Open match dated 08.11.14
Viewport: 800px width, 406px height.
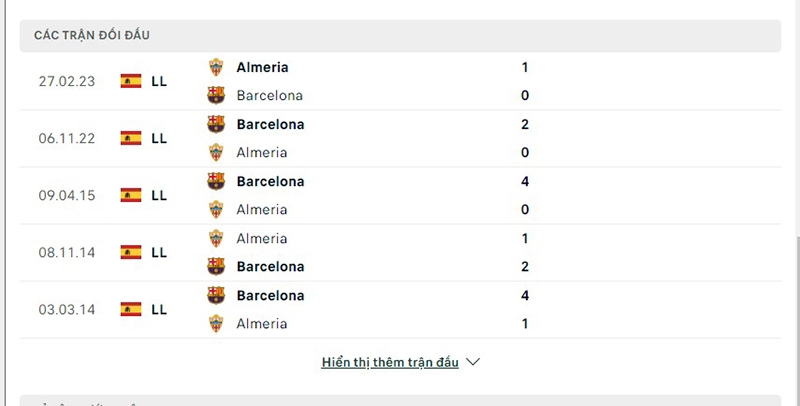point(67,252)
